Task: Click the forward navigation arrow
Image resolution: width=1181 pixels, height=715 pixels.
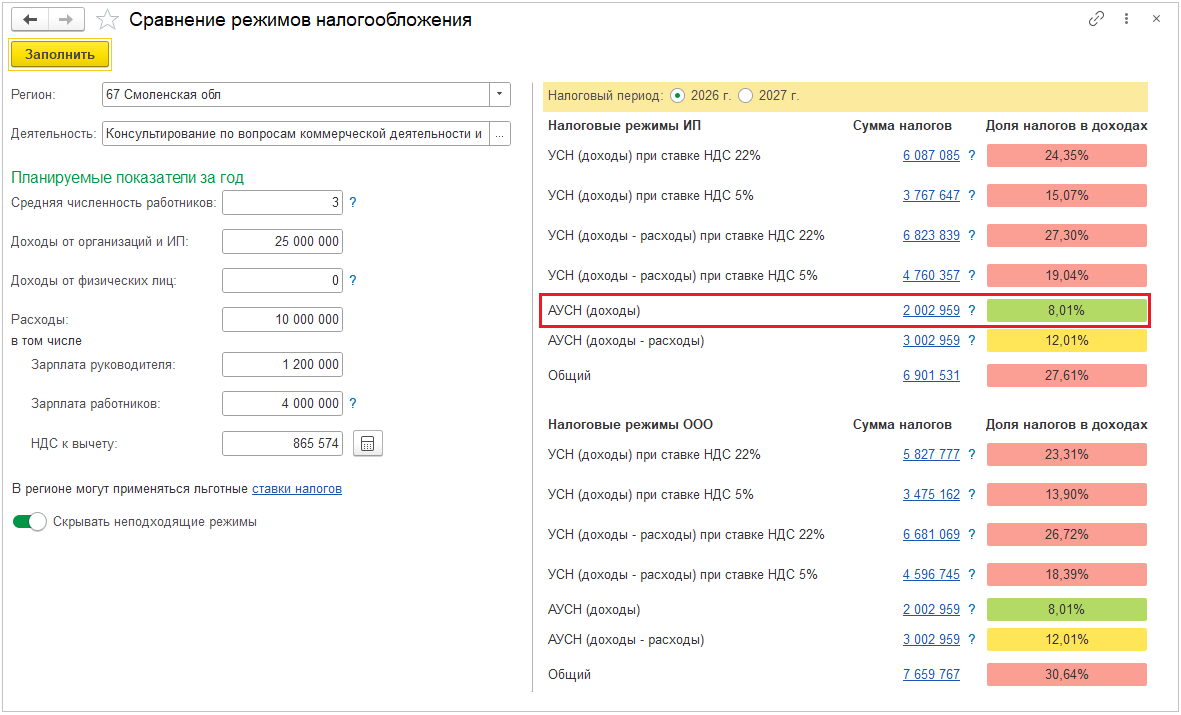Action: [67, 20]
